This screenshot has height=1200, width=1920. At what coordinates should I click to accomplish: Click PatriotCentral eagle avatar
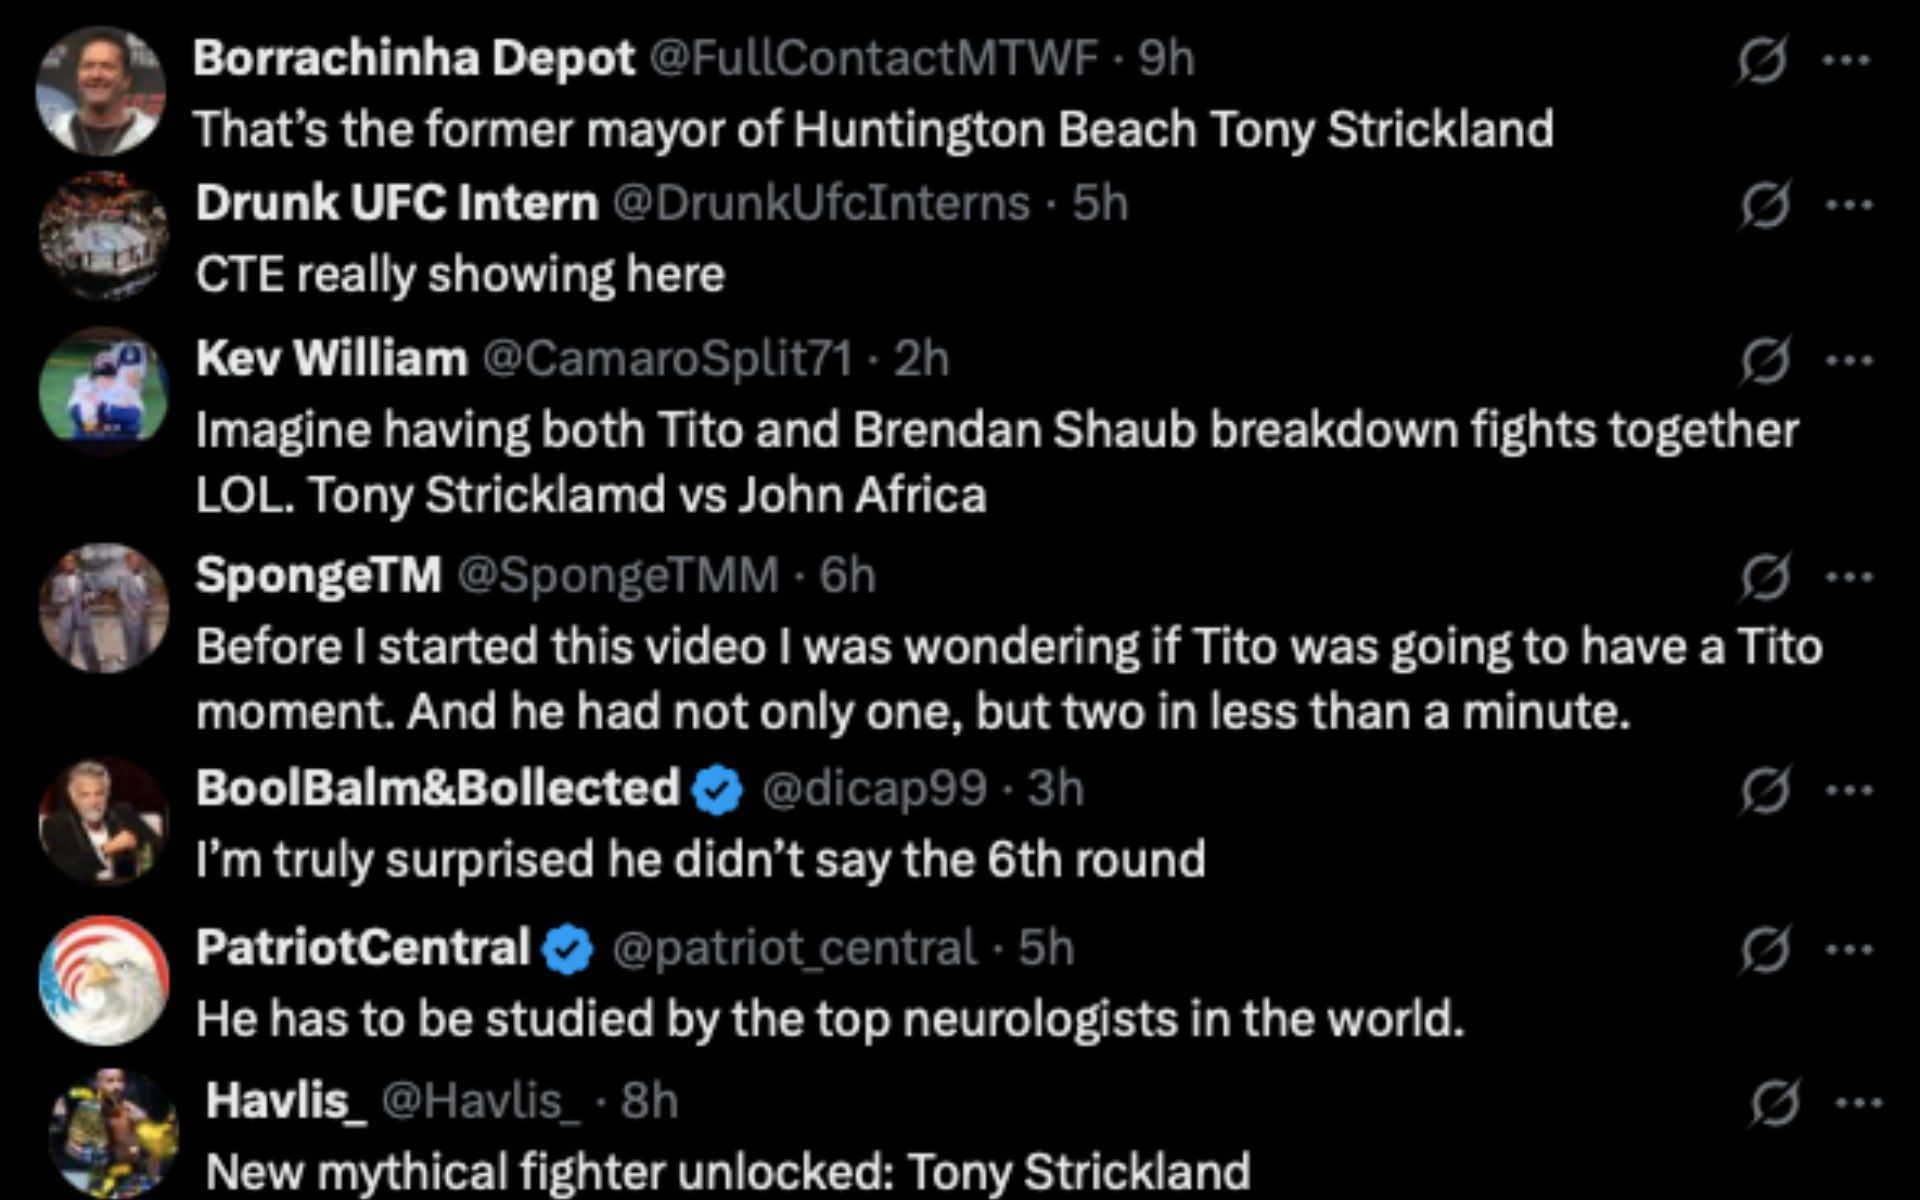(x=103, y=981)
